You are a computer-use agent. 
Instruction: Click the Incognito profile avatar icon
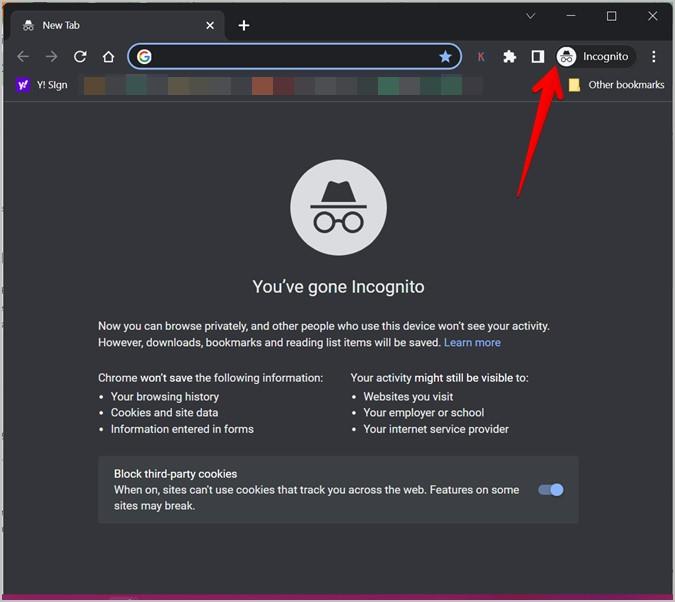click(x=567, y=56)
